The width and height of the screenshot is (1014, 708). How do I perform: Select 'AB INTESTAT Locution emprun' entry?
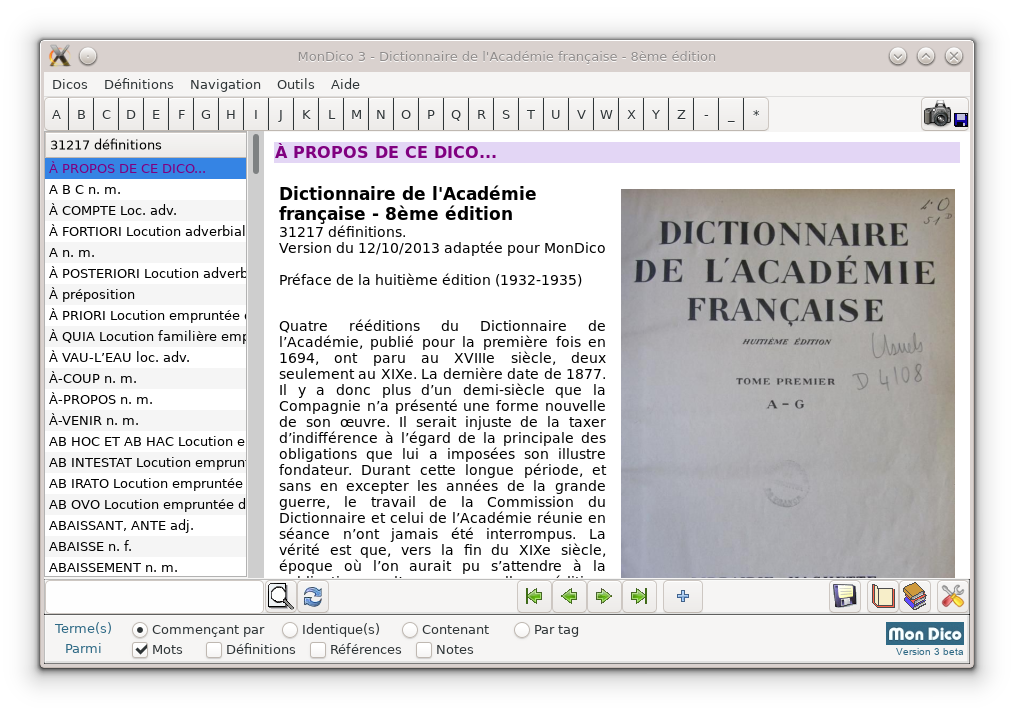point(146,462)
